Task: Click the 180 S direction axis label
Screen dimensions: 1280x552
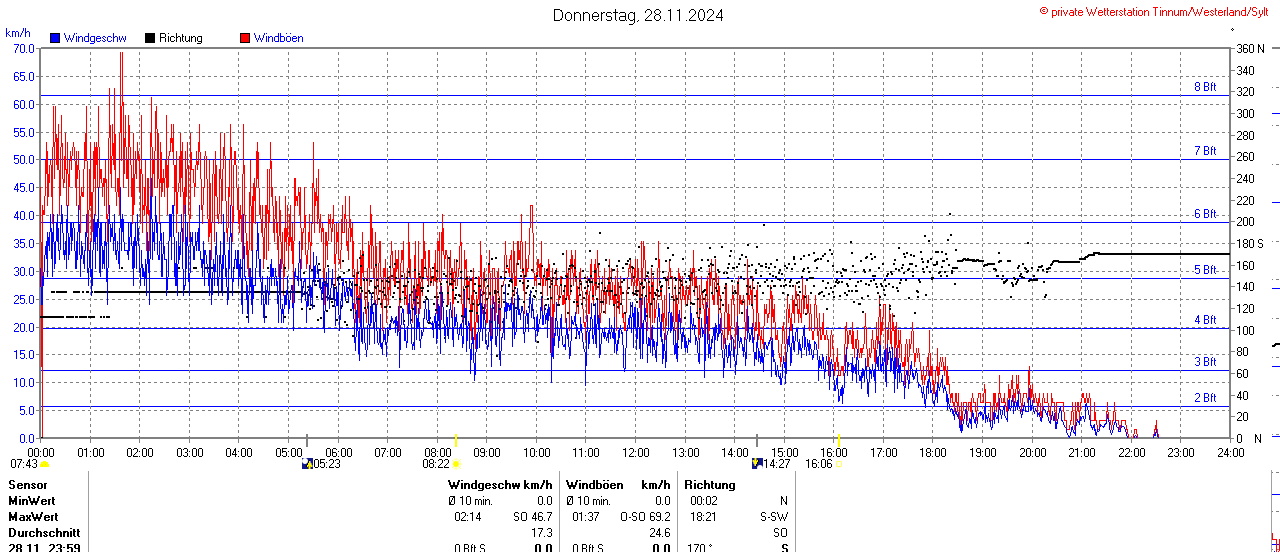Action: [1250, 243]
